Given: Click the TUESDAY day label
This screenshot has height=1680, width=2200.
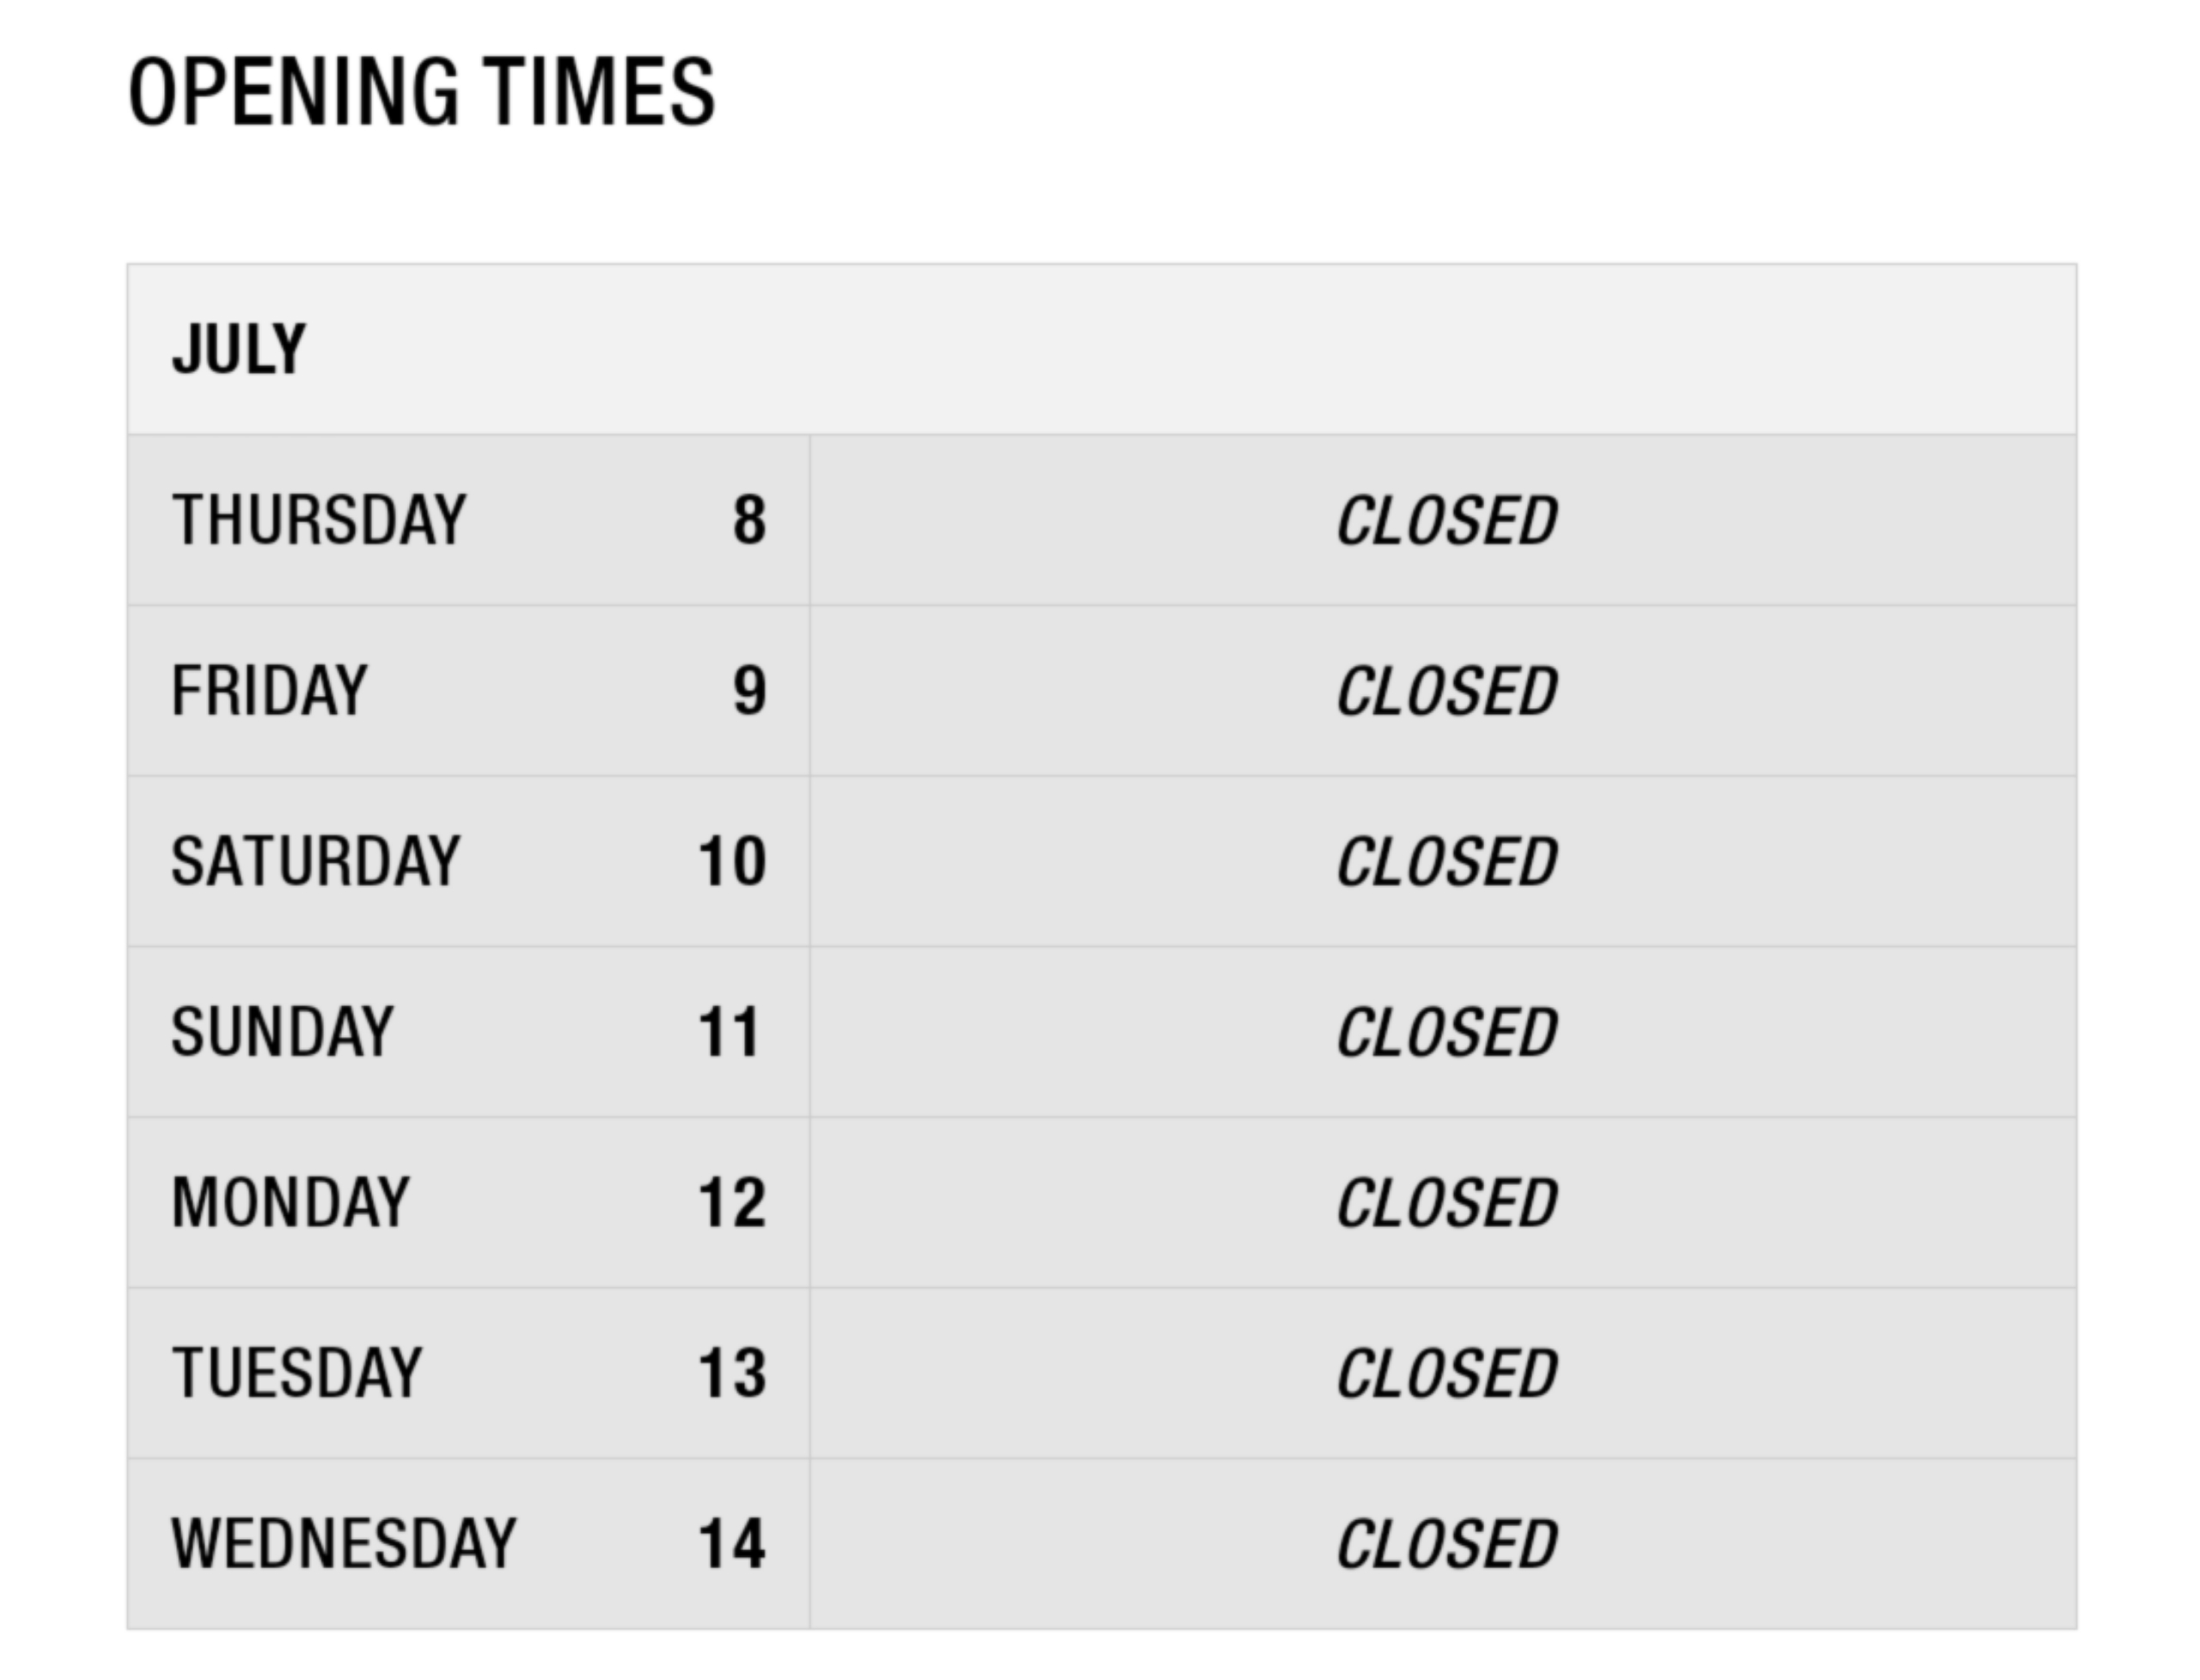Looking at the screenshot, I should point(297,1373).
